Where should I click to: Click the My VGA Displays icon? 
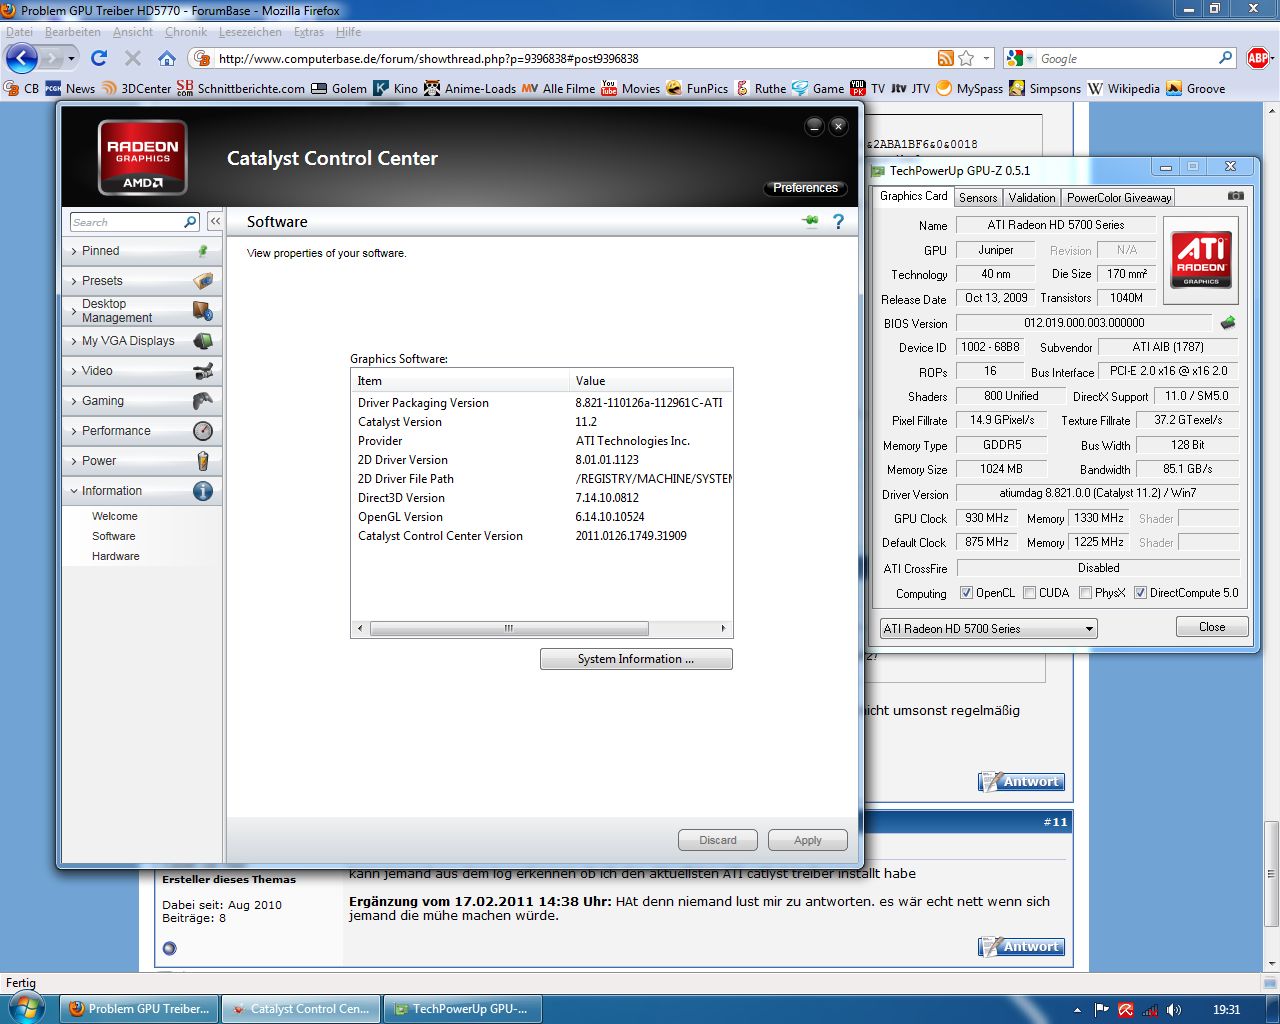[203, 341]
